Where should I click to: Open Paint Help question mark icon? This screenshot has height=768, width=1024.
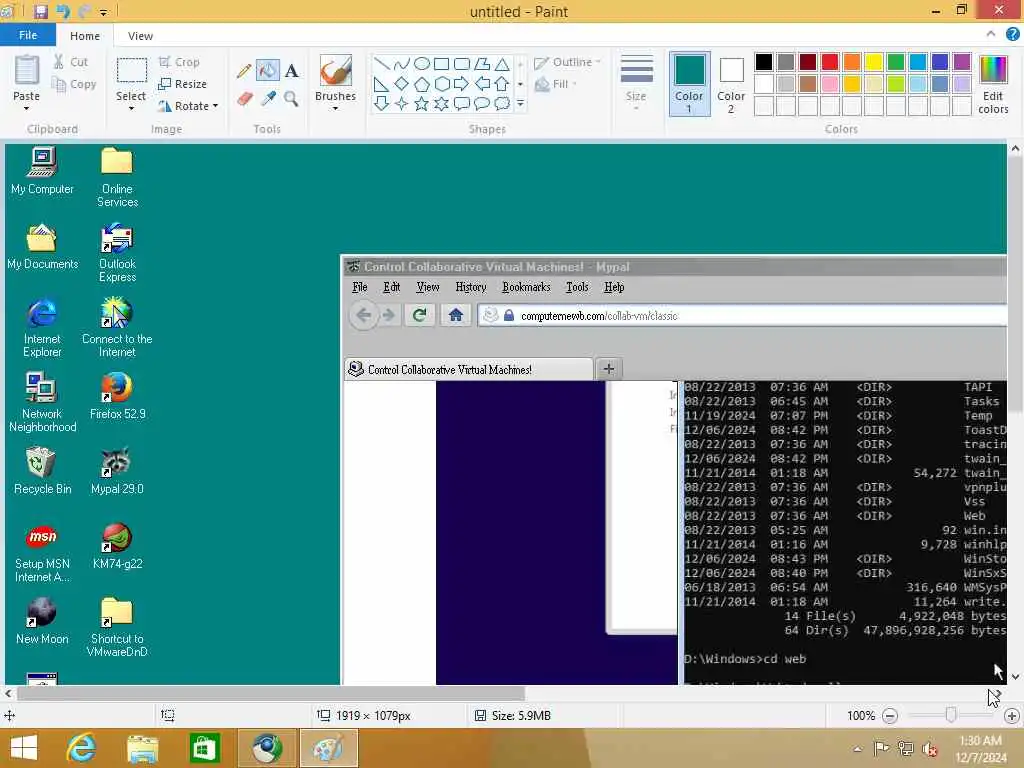click(1013, 35)
